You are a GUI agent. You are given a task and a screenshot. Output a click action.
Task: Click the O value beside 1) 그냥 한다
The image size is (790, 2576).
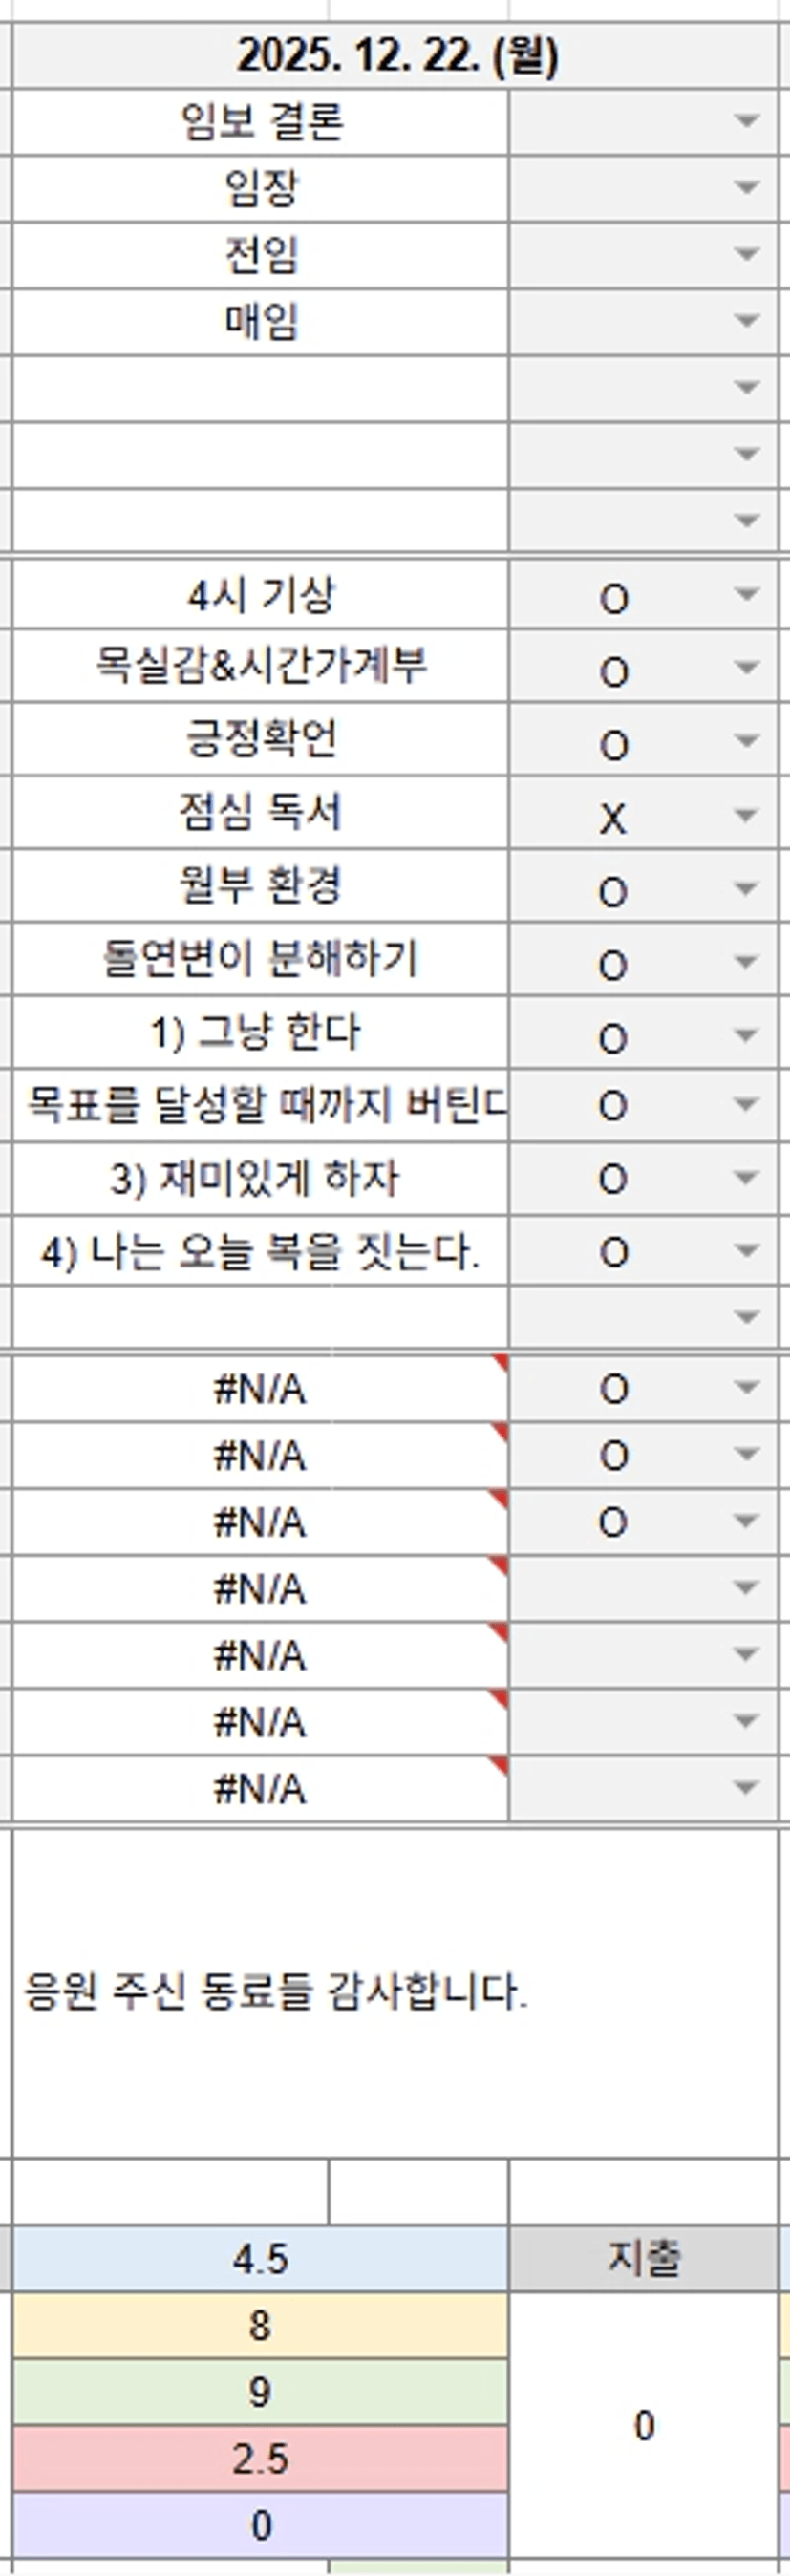tap(613, 1039)
